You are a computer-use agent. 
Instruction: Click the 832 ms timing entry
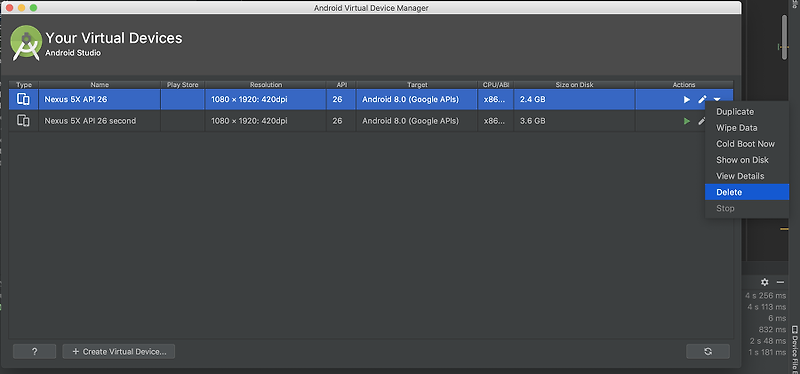point(772,329)
